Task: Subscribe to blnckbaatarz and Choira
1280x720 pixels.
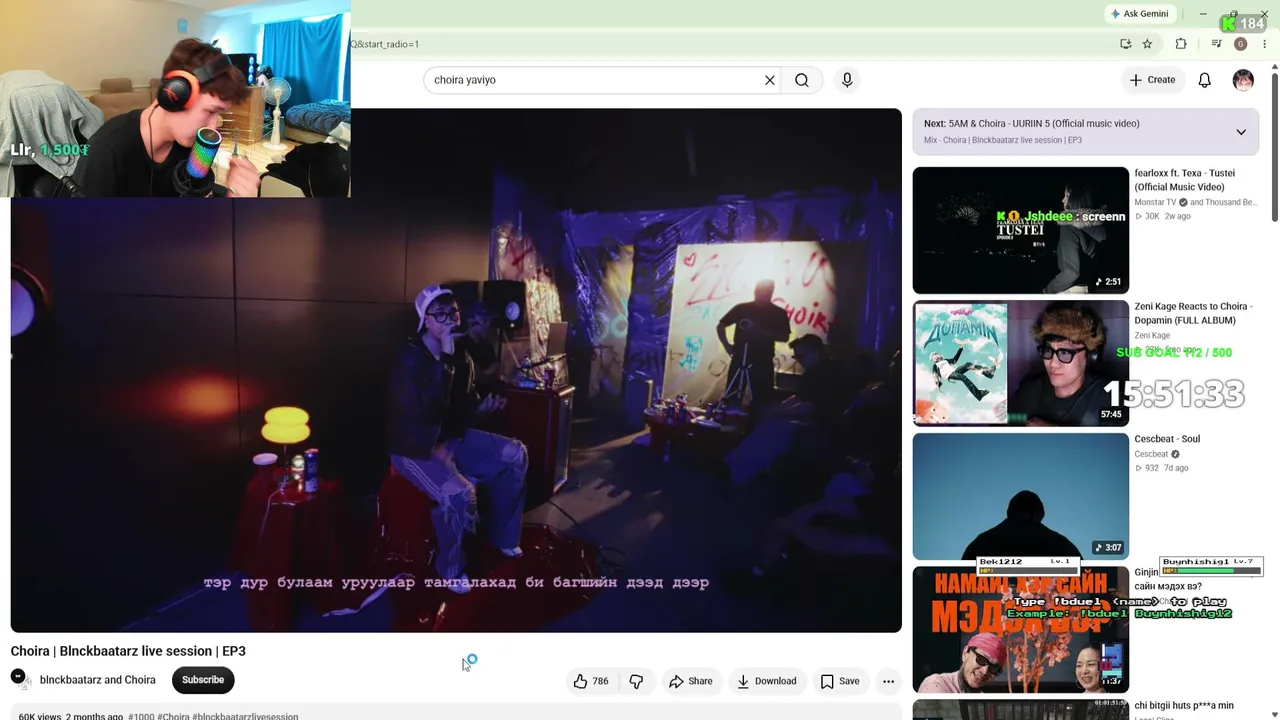Action: pyautogui.click(x=203, y=680)
